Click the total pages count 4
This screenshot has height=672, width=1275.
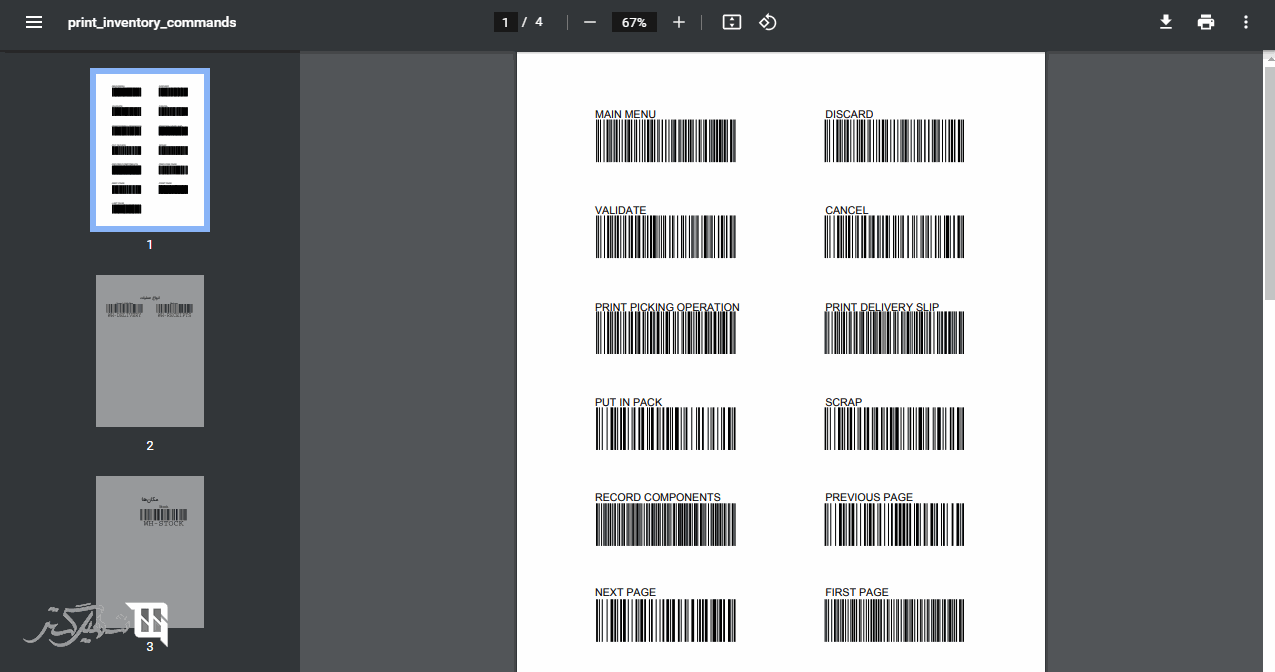coord(539,22)
